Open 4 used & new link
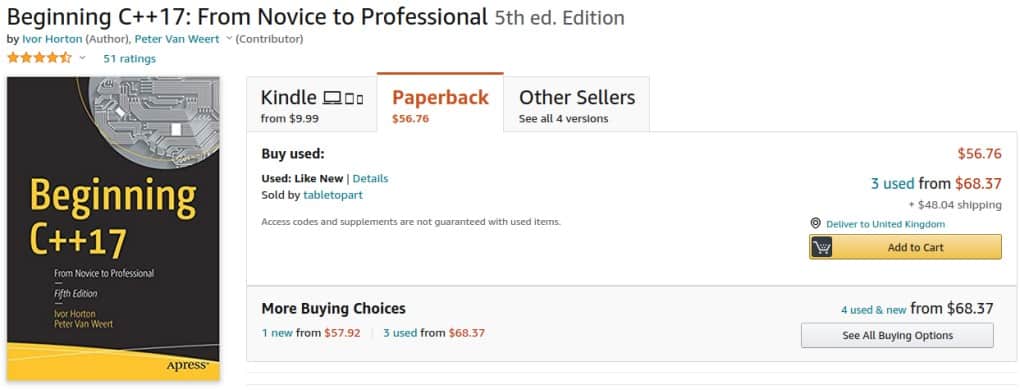1020x390 pixels. tap(873, 310)
